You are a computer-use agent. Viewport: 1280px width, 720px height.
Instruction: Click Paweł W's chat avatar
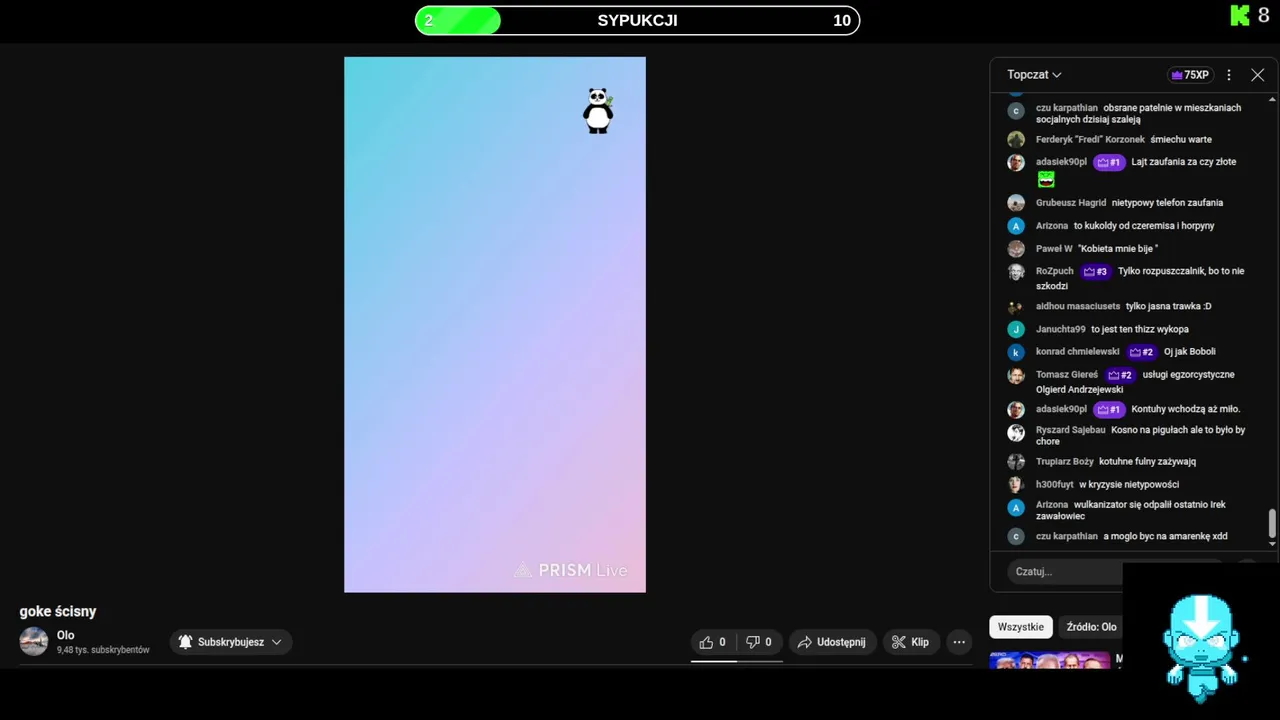point(1016,249)
